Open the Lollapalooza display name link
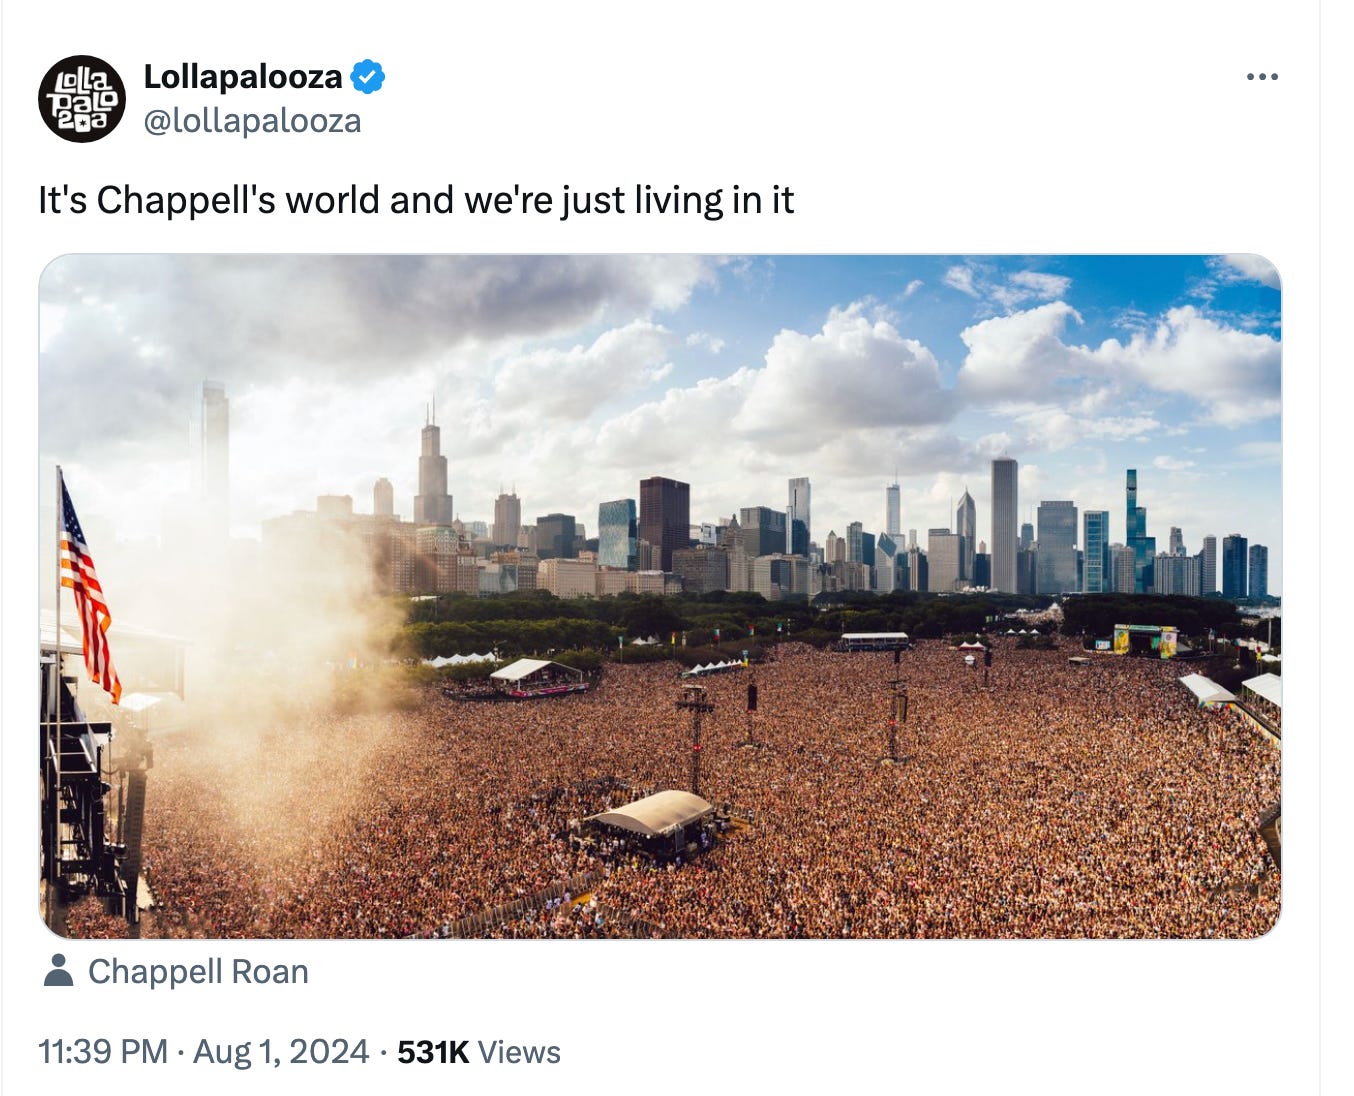This screenshot has width=1354, height=1096. (243, 76)
